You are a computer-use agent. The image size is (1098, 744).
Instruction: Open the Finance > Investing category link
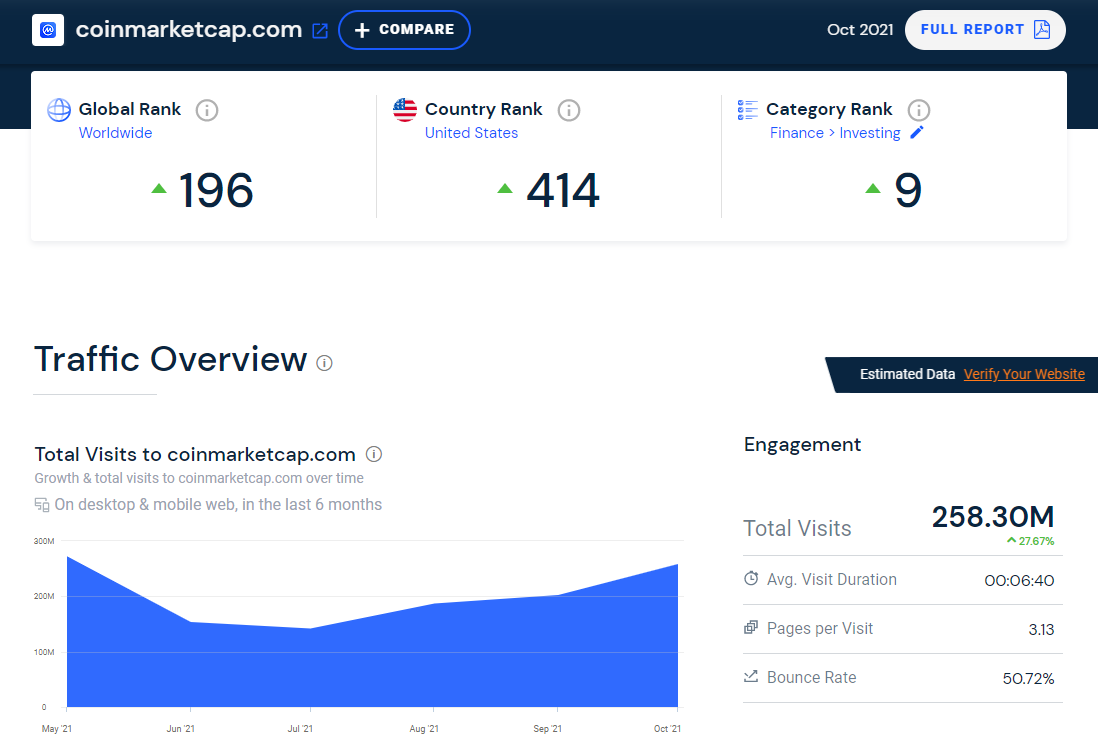click(x=835, y=133)
